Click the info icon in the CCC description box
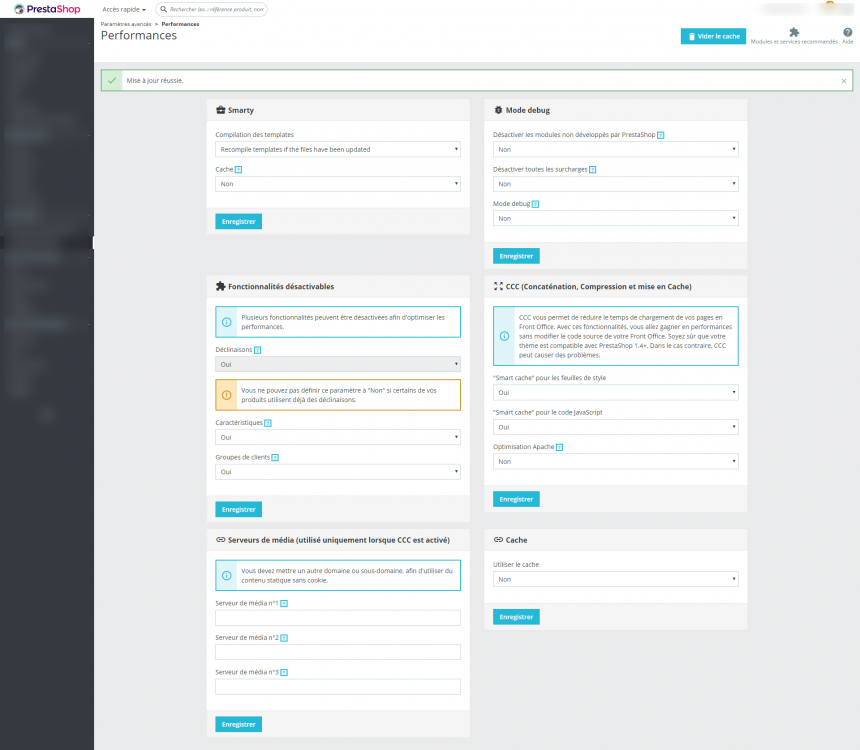 pyautogui.click(x=505, y=336)
